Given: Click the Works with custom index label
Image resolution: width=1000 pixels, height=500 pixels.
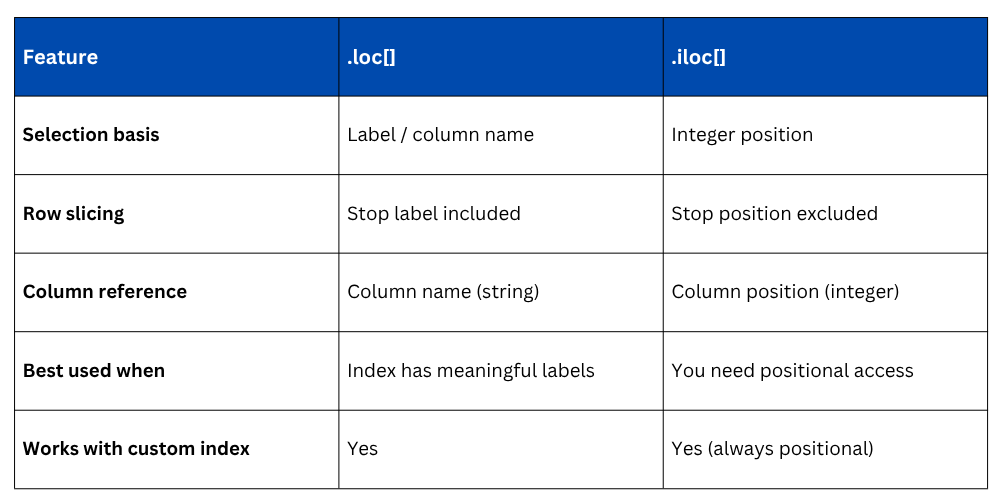Looking at the screenshot, I should (136, 449).
